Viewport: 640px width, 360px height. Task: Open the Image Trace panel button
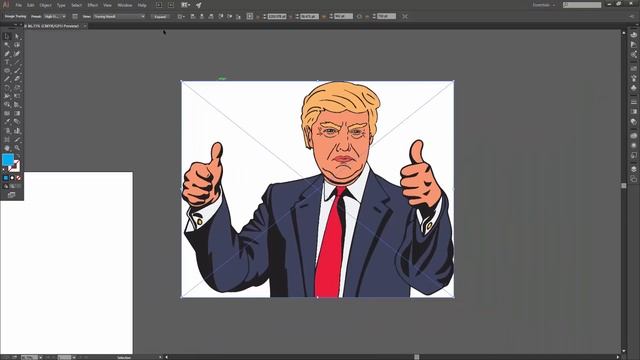[75, 16]
